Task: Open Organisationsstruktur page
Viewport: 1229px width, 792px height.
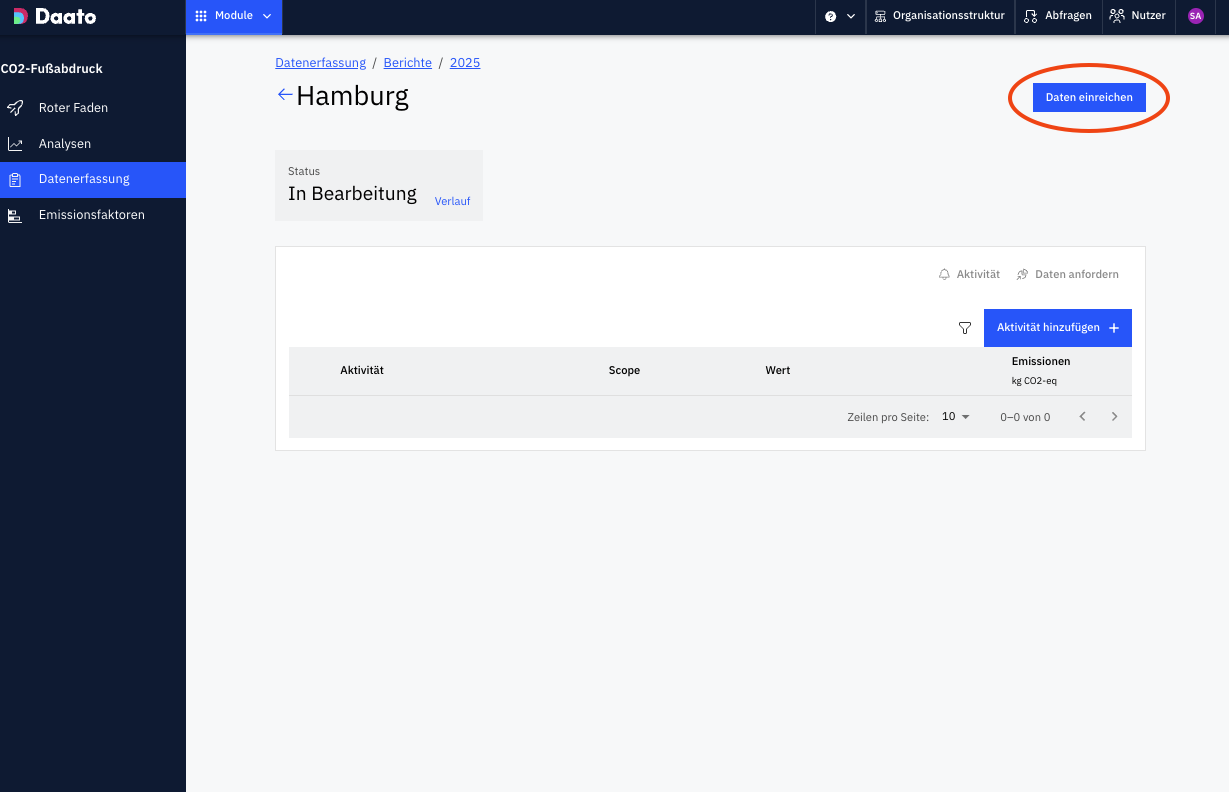Action: click(939, 16)
